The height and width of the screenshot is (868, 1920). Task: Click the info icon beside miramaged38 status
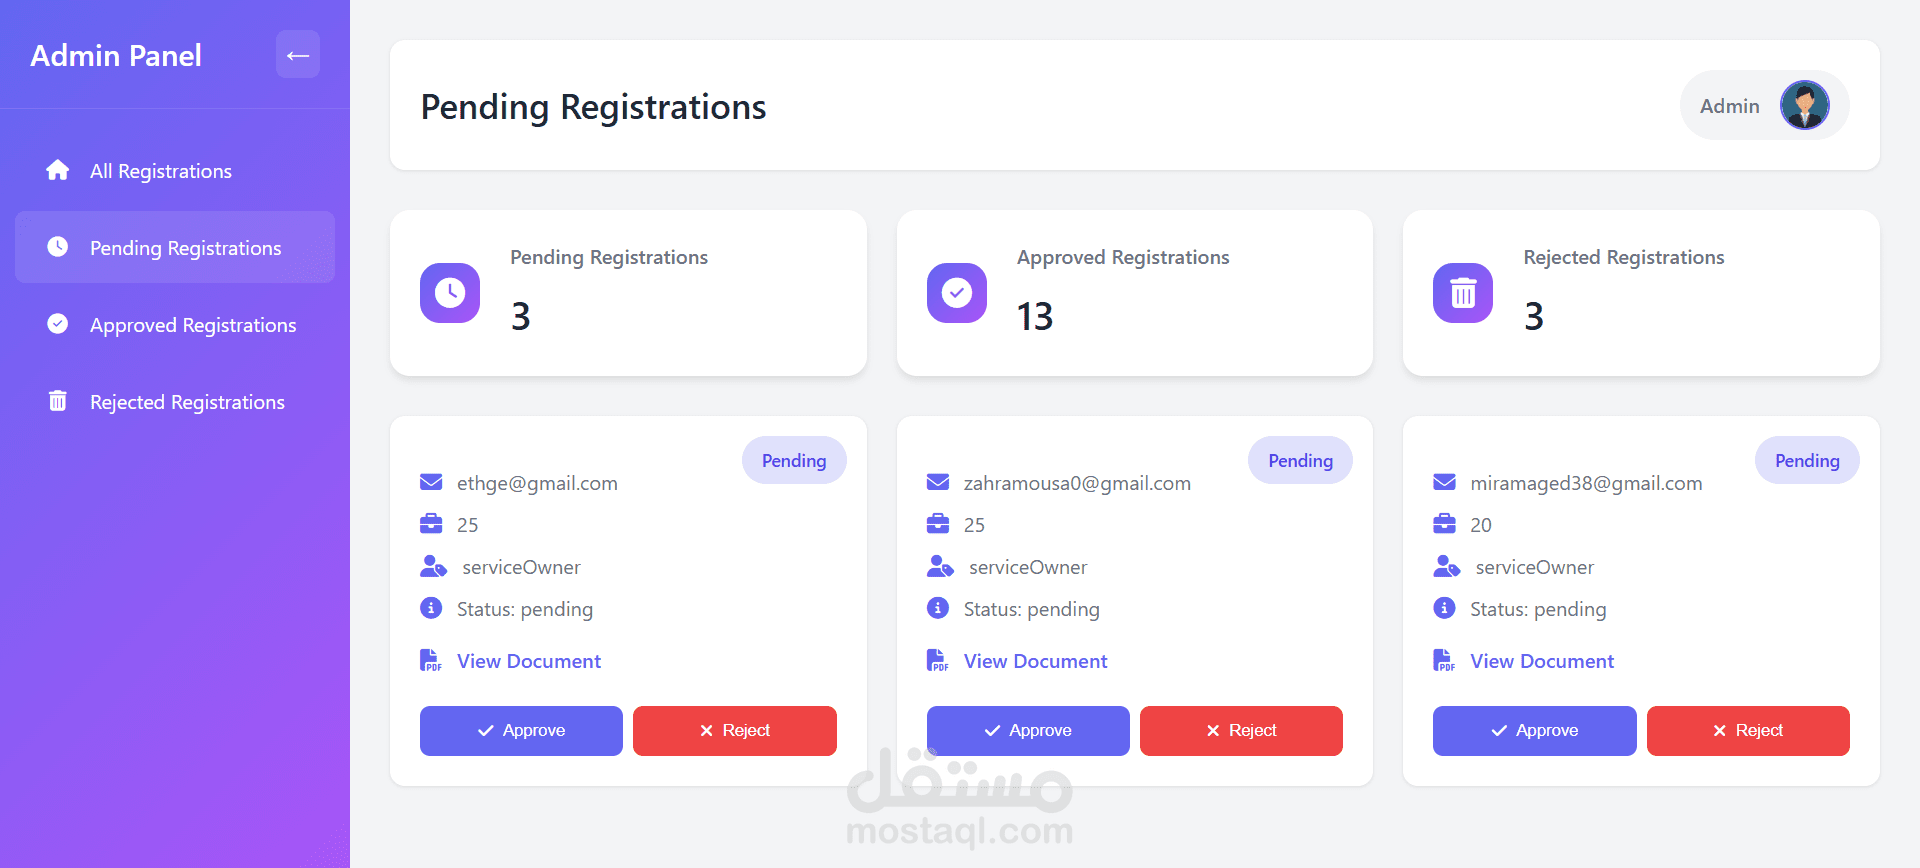1444,608
